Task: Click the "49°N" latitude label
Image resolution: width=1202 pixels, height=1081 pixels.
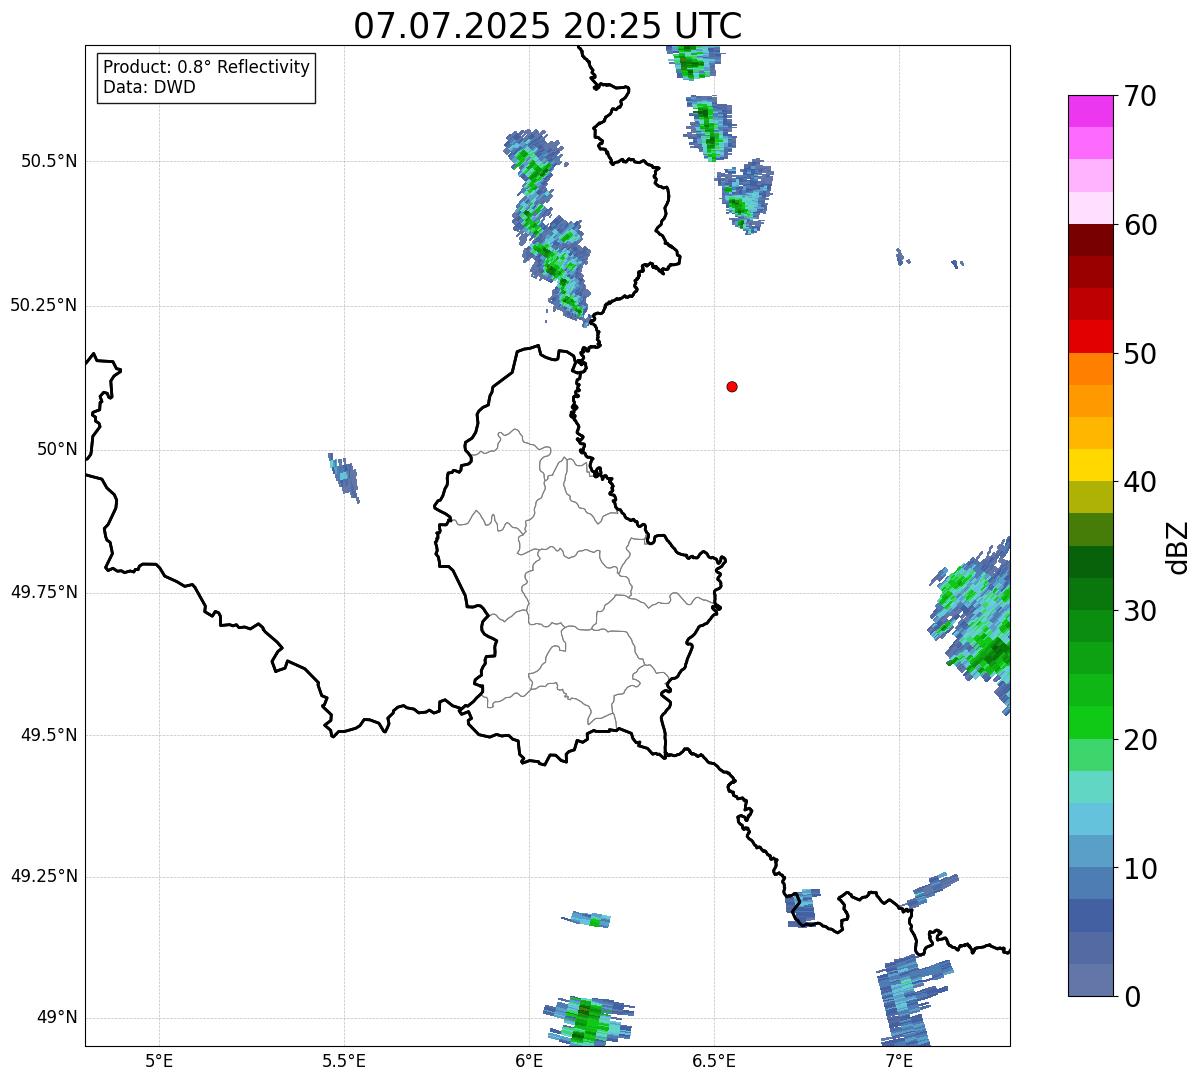Action: click(57, 1018)
